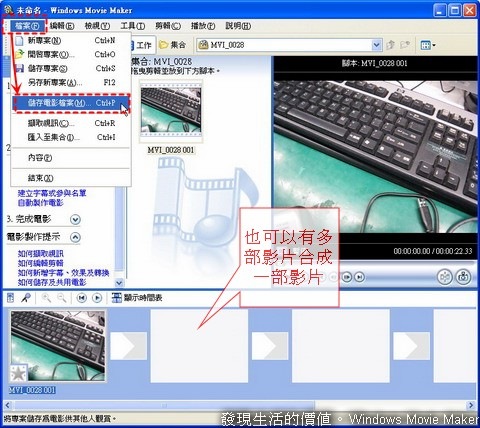Screen dimensions: 480x428
Task: Click the narrate timeline microphone icon
Action: click(26, 298)
